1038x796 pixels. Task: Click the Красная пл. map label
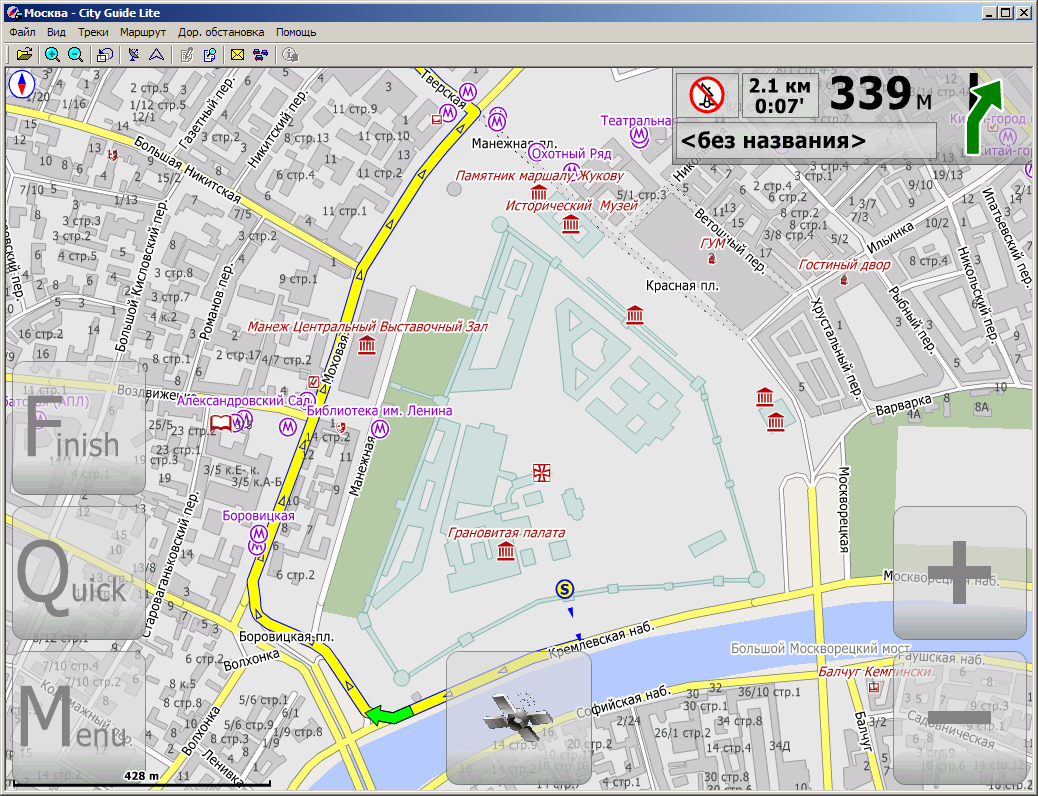(682, 286)
